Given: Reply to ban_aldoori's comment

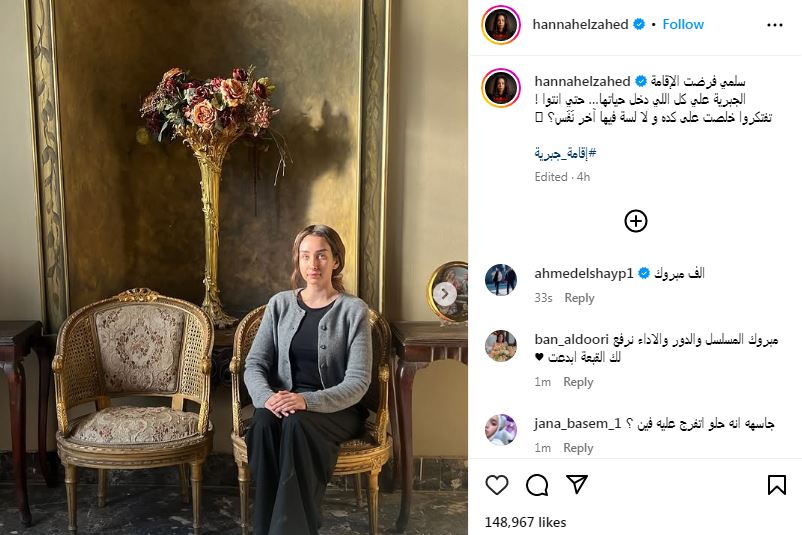Looking at the screenshot, I should coord(578,382).
